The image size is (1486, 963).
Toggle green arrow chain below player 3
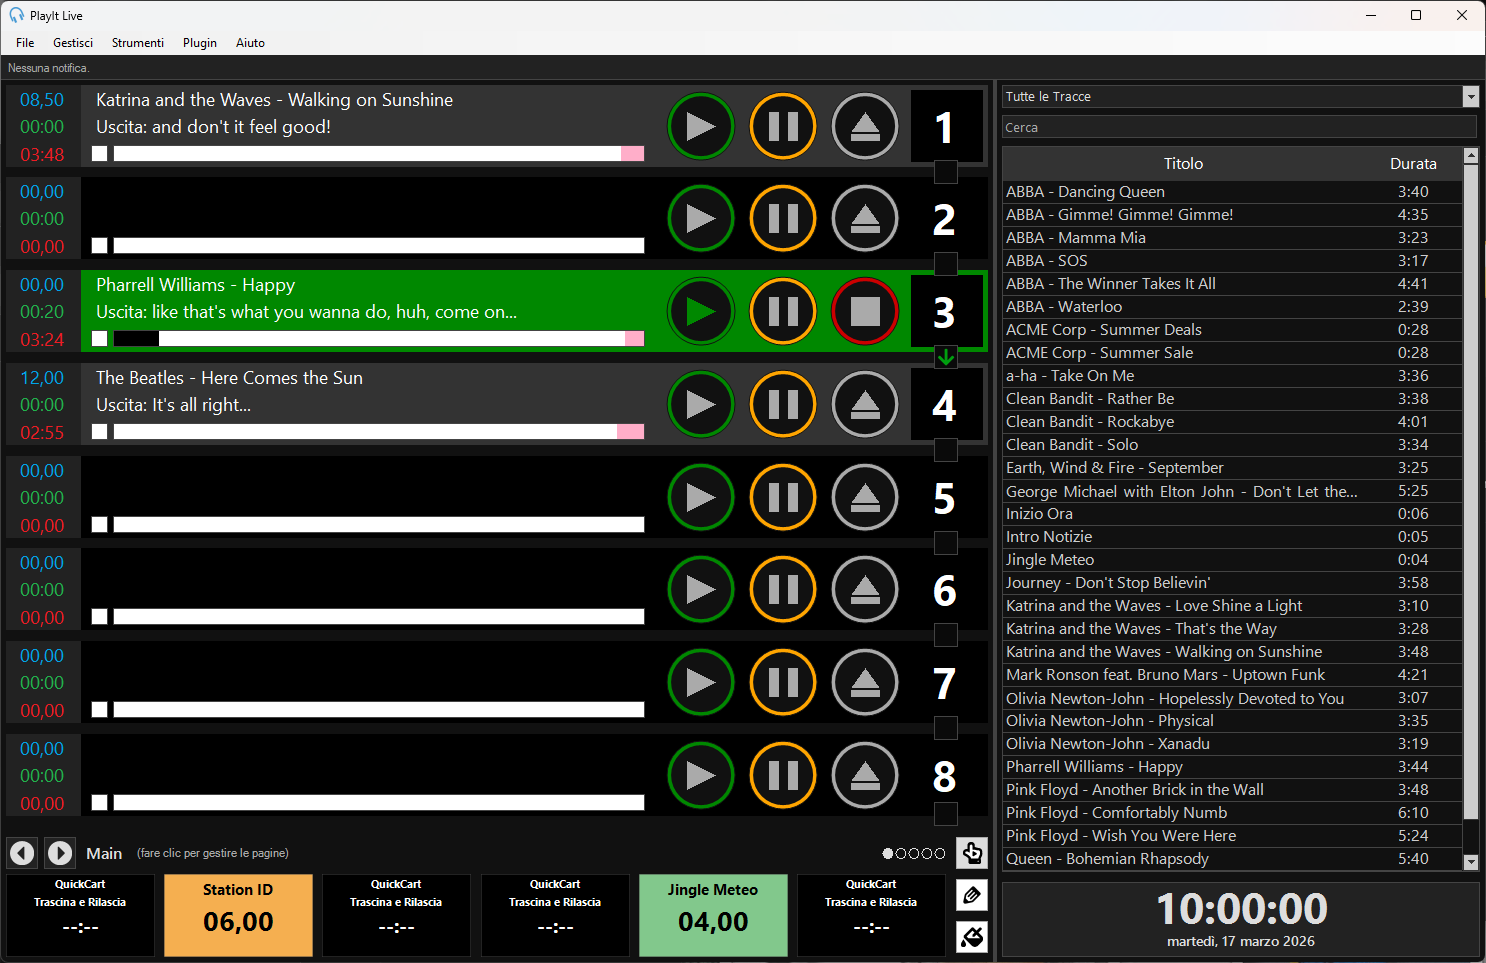pos(946,357)
